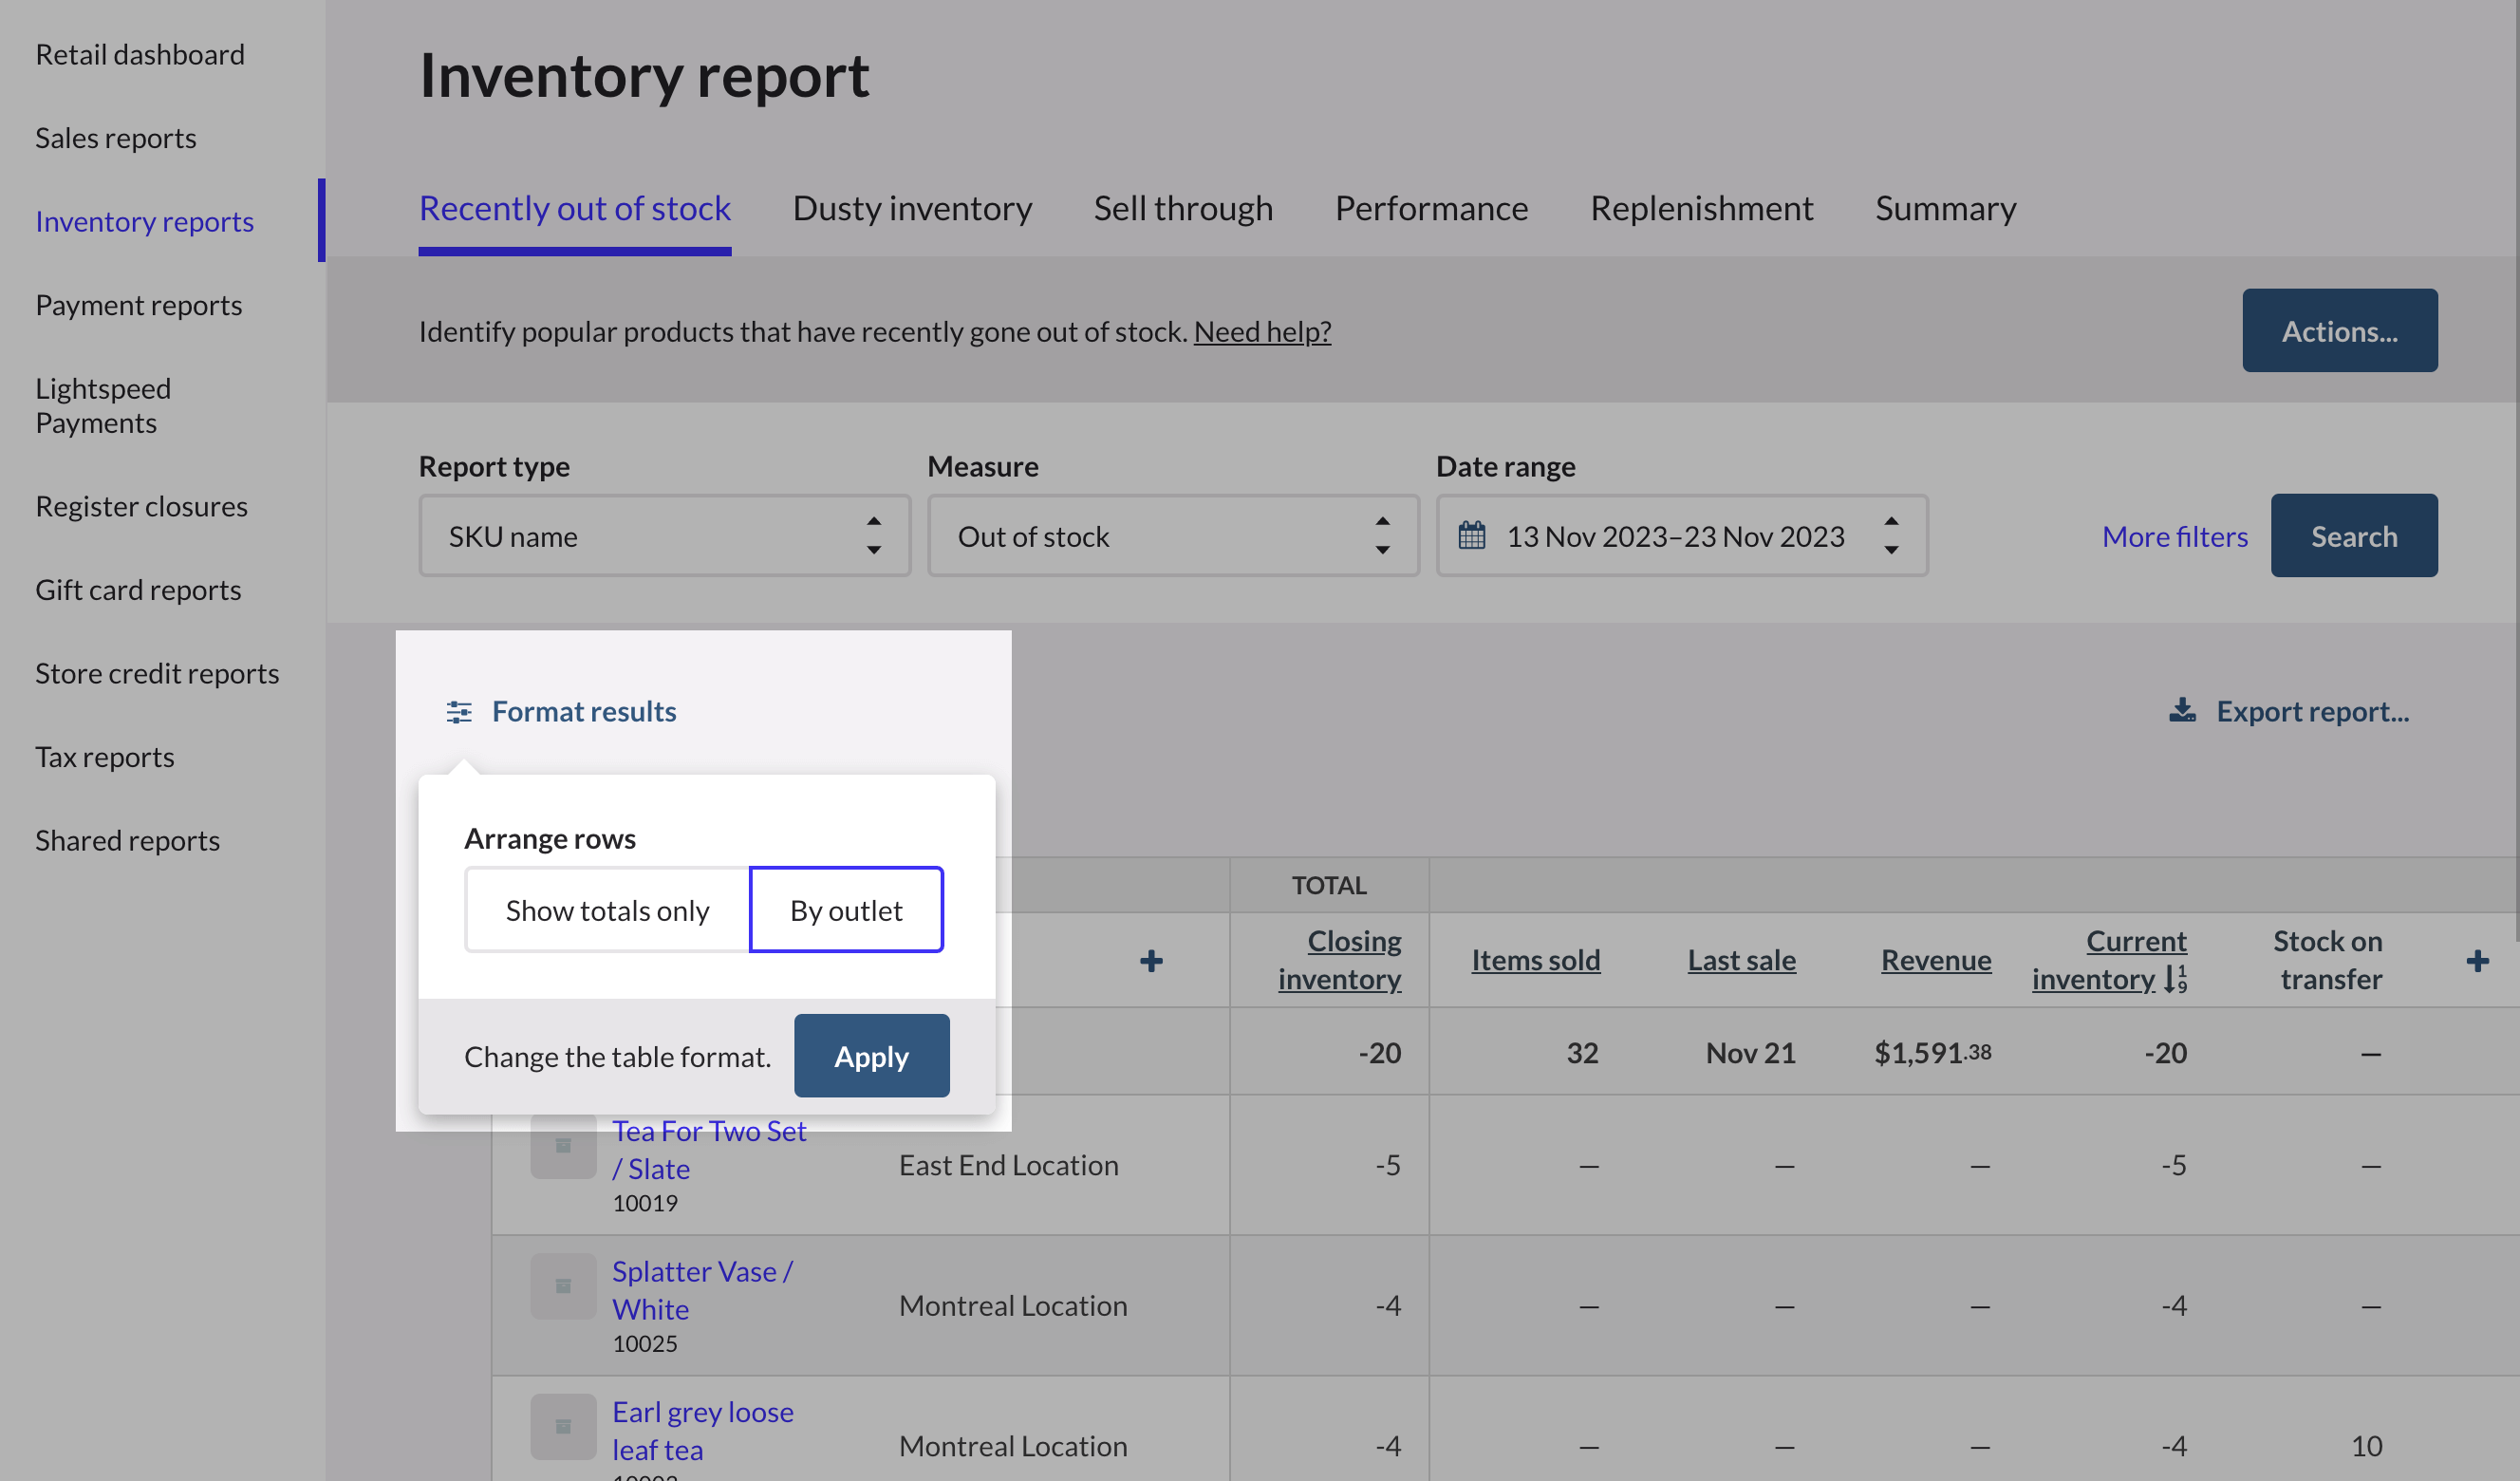Click the Export report download icon
This screenshot has width=2520, height=1481.
(x=2182, y=710)
